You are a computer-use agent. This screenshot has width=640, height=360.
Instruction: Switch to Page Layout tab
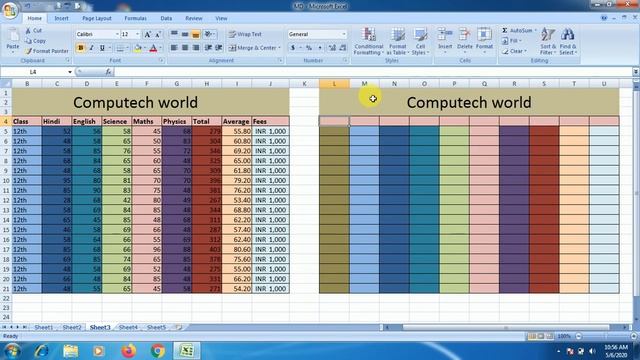pos(97,18)
